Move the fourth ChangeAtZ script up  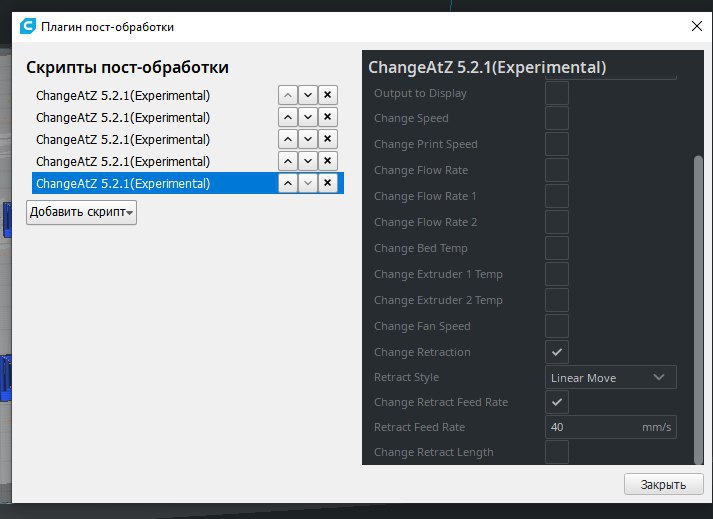click(x=287, y=161)
